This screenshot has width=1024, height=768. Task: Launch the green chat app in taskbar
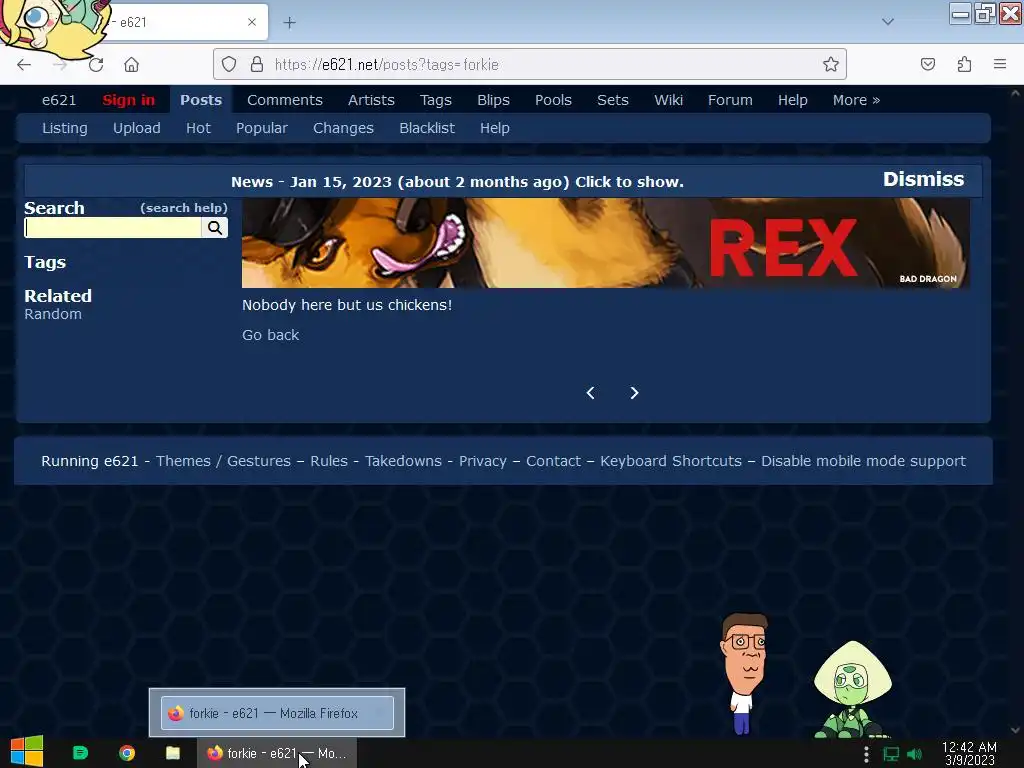pos(80,753)
